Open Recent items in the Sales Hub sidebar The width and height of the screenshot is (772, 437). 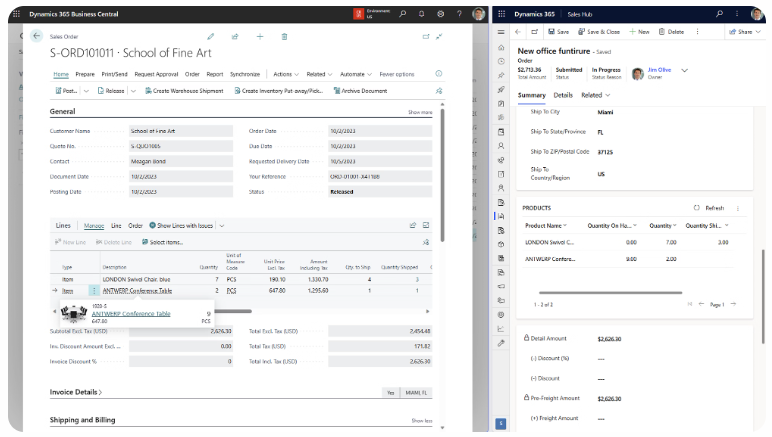click(x=501, y=62)
